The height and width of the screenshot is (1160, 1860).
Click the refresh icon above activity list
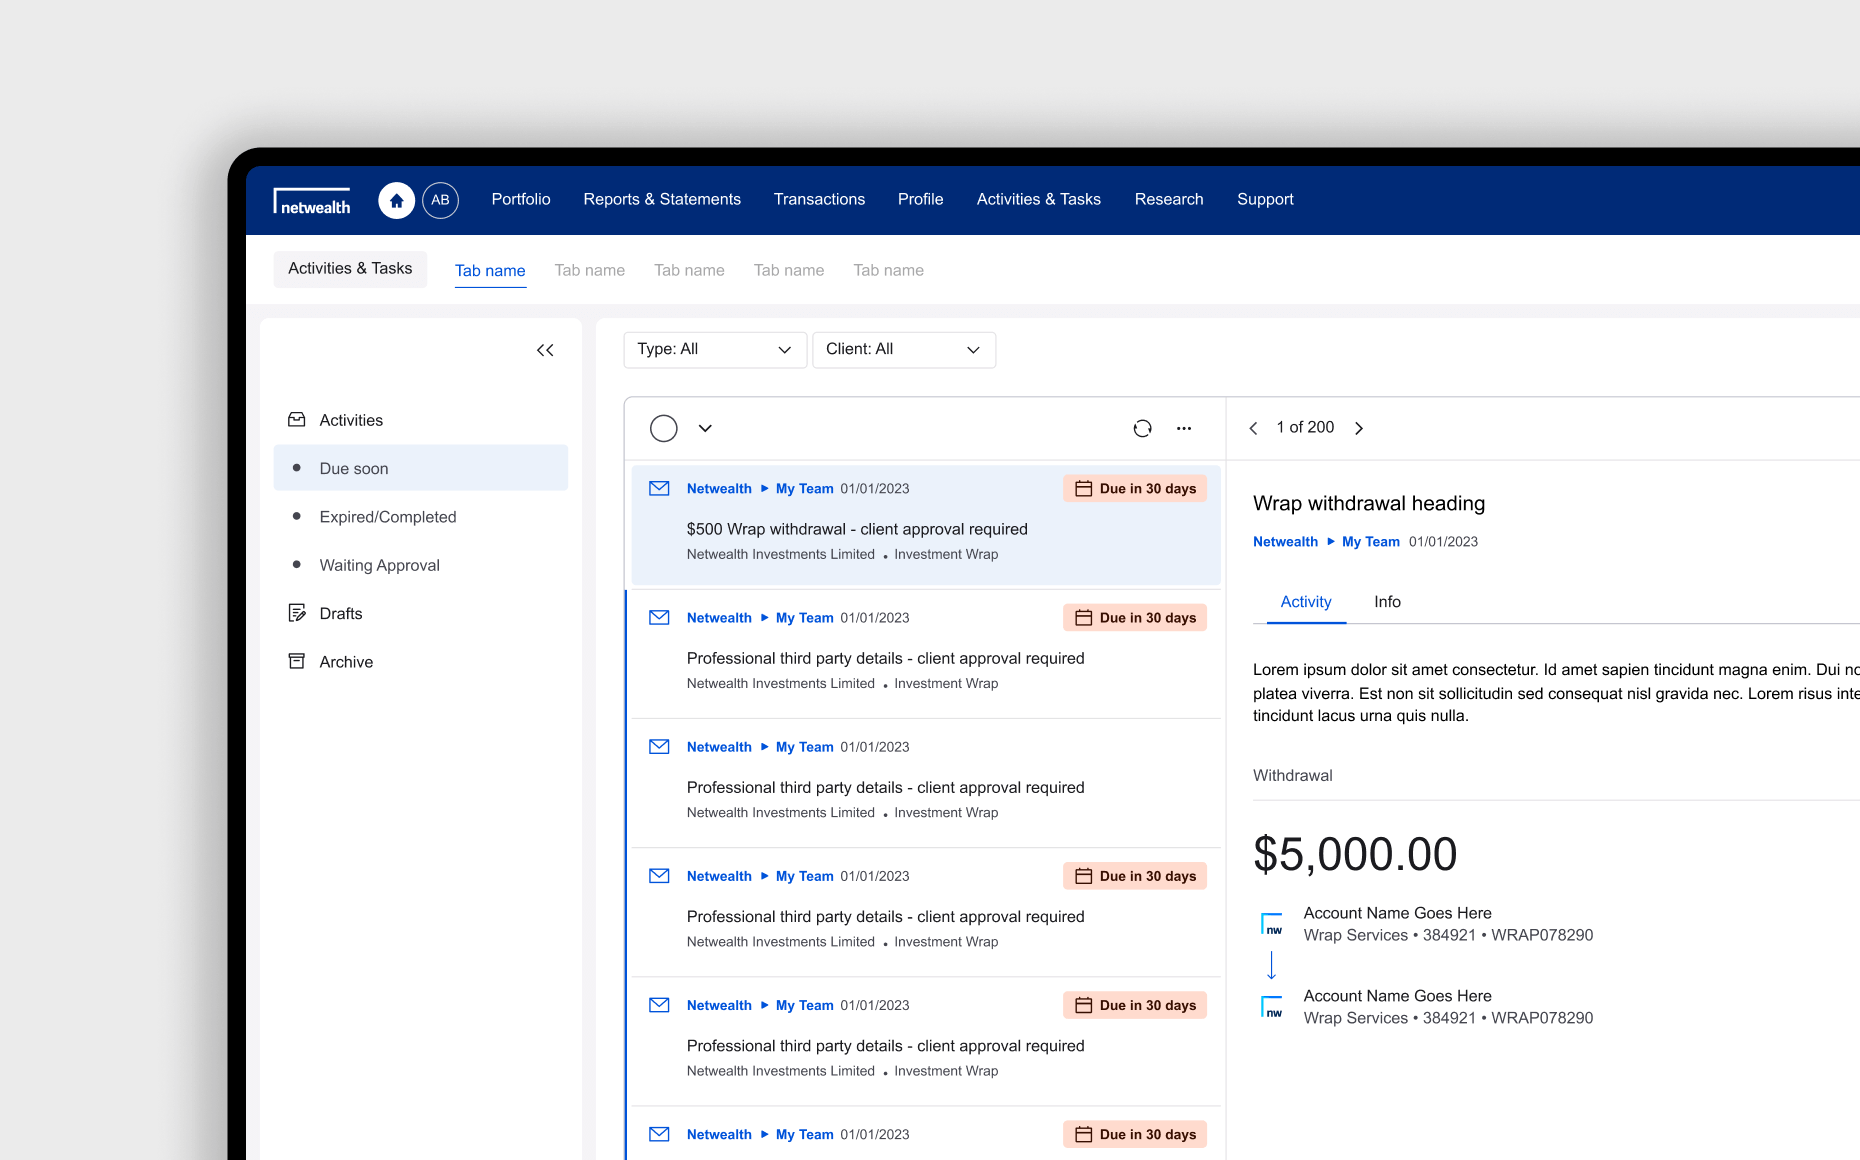pyautogui.click(x=1142, y=428)
